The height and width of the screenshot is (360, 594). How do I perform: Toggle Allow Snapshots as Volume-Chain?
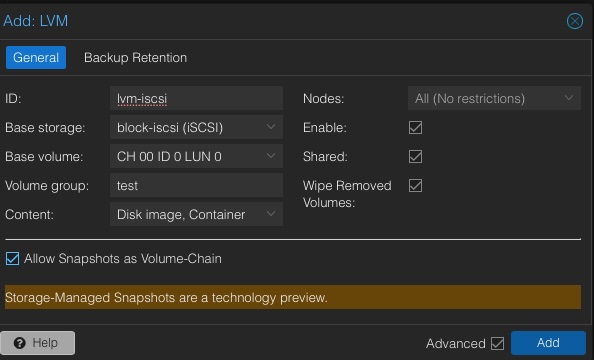(13, 258)
